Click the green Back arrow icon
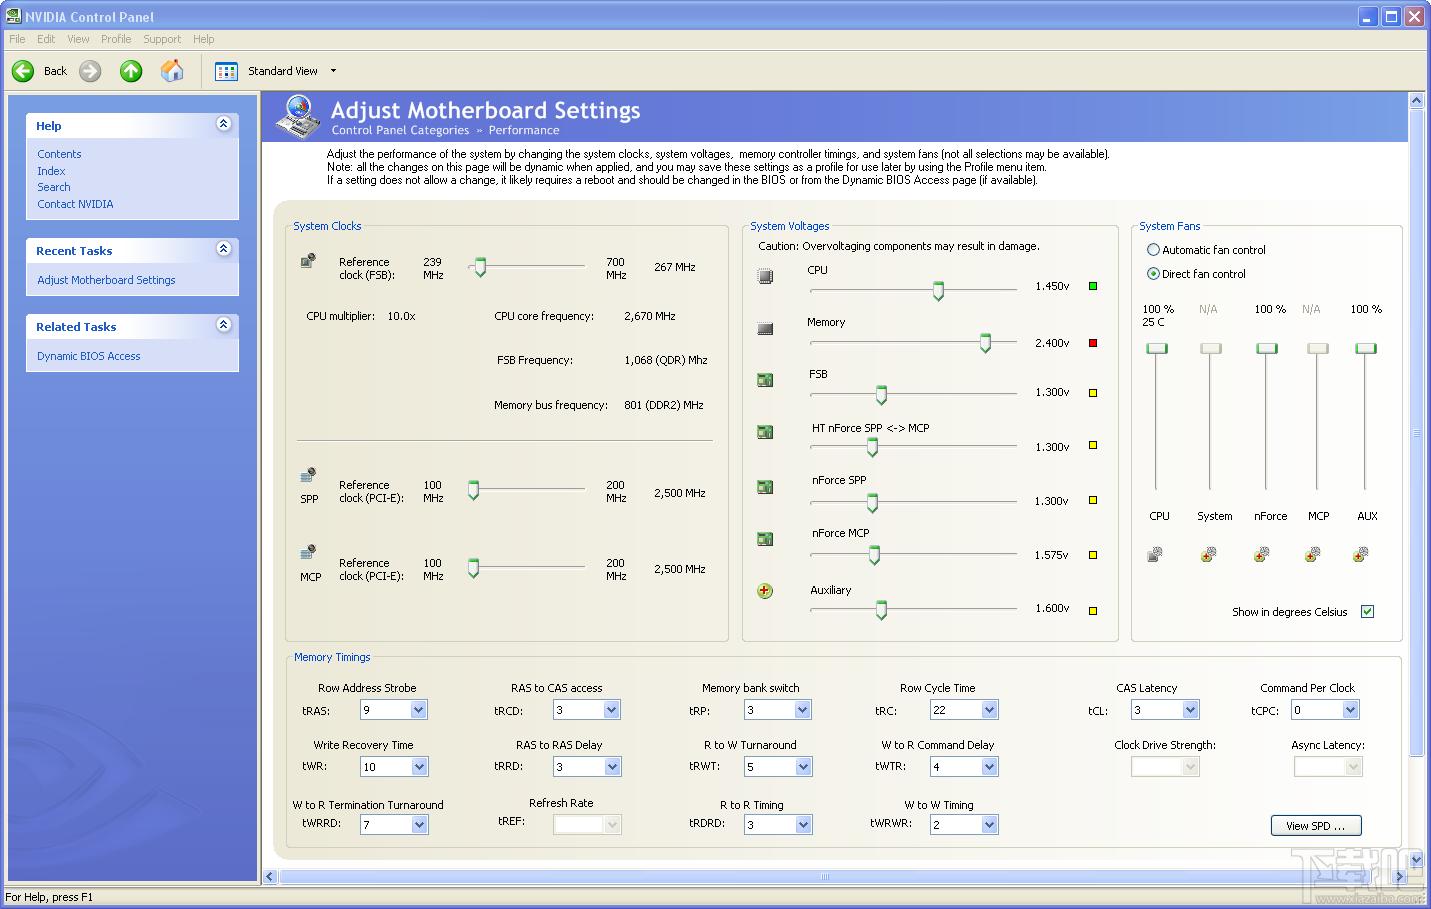Screen dimensions: 1431x909 [x=23, y=71]
